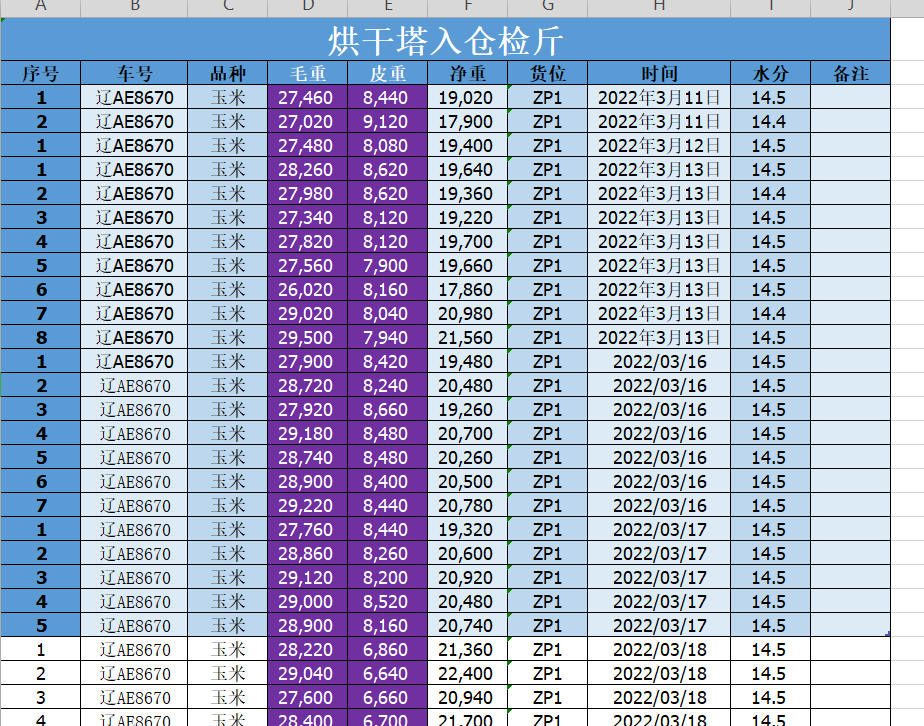
Task: Click the 皮重 header cell
Action: pyautogui.click(x=388, y=73)
